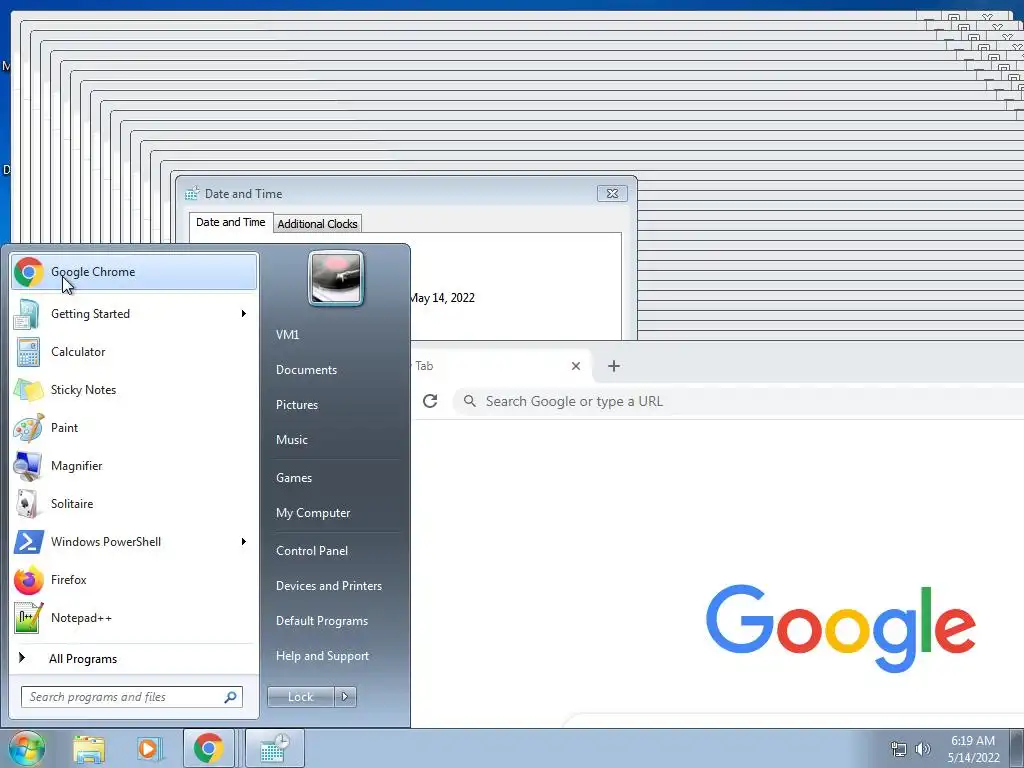The height and width of the screenshot is (768, 1024).
Task: Click the Getting Started icon
Action: 27,314
